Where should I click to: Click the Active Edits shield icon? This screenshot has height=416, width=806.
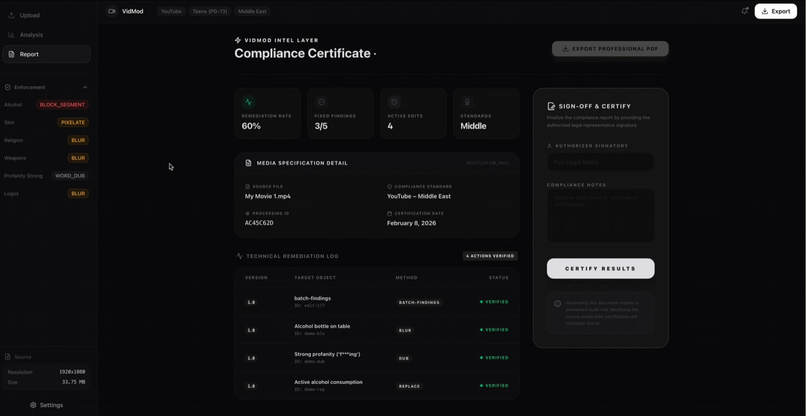click(x=394, y=102)
